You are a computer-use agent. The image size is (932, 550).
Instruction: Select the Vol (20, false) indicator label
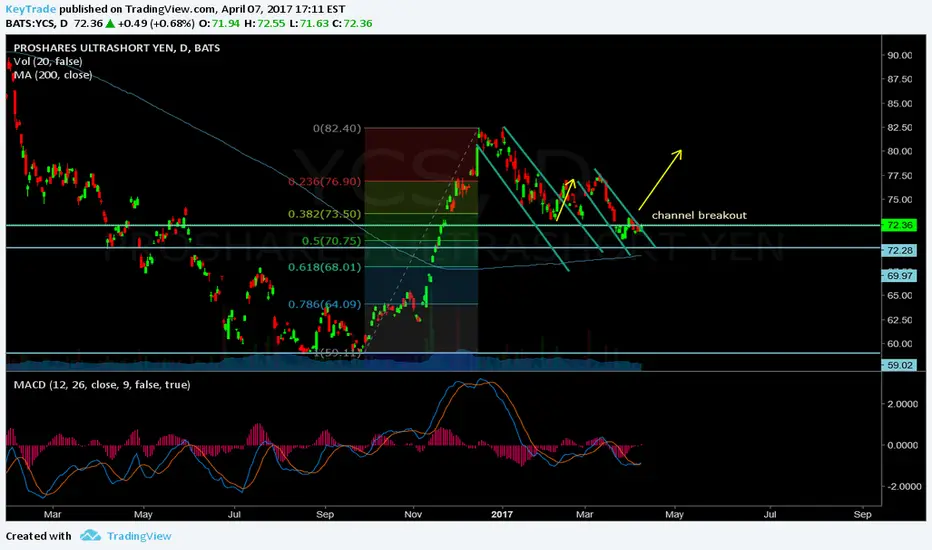point(48,61)
